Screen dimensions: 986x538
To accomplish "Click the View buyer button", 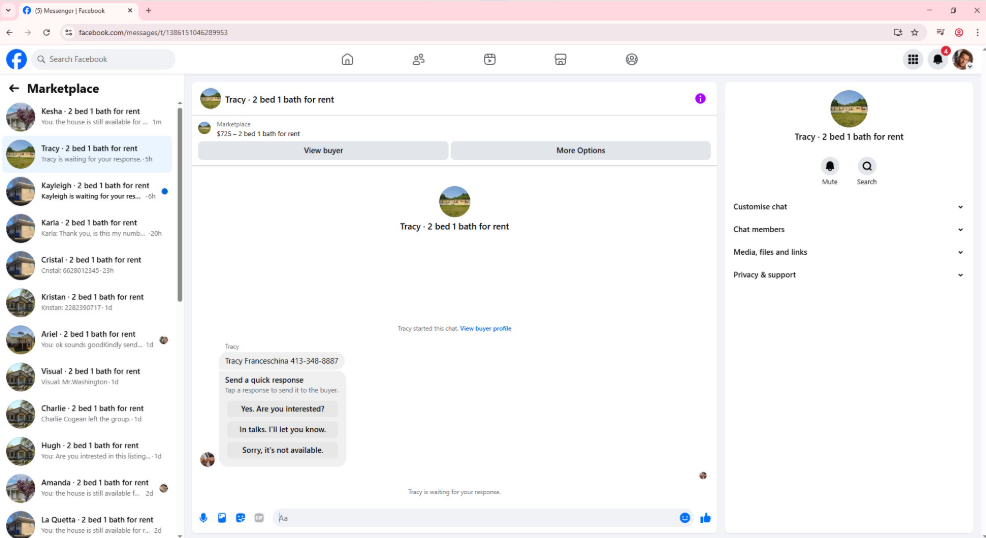I will click(323, 150).
